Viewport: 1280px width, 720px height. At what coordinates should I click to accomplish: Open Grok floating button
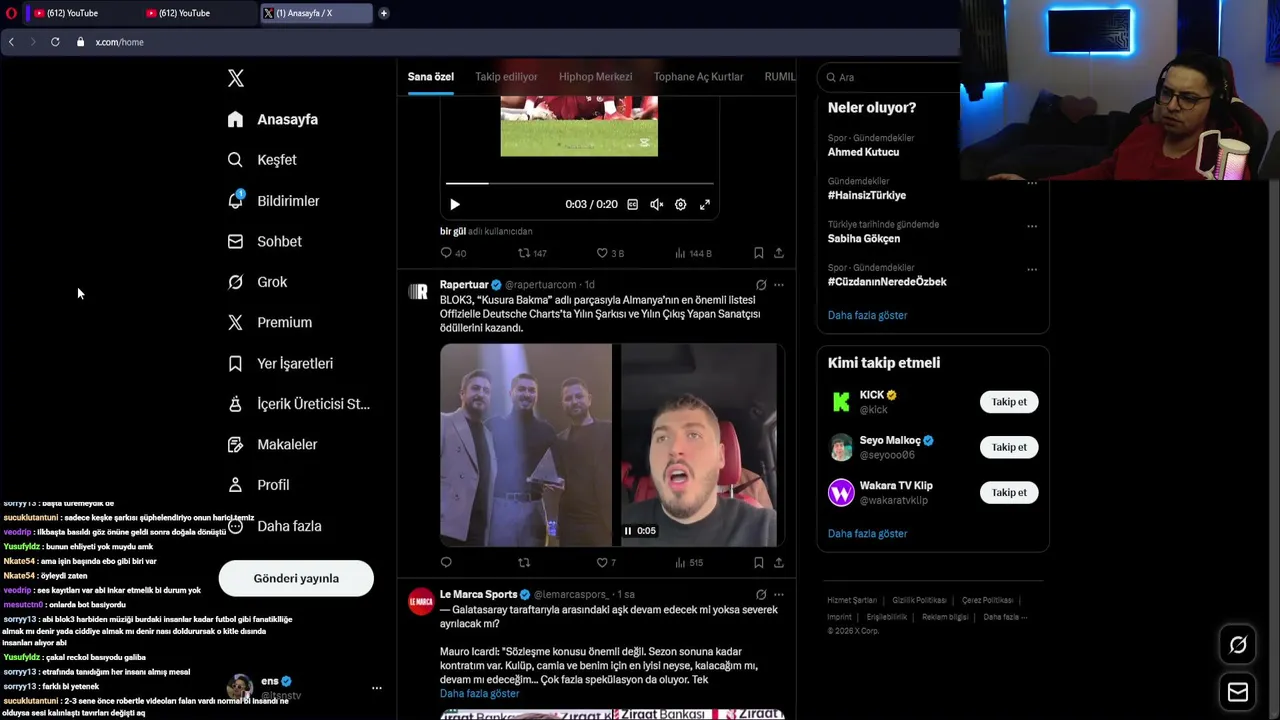[1238, 645]
